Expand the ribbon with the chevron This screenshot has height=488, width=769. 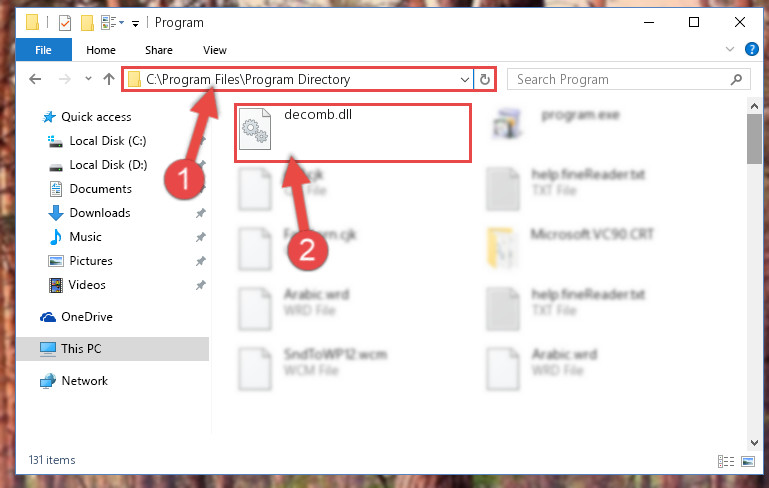tap(730, 49)
